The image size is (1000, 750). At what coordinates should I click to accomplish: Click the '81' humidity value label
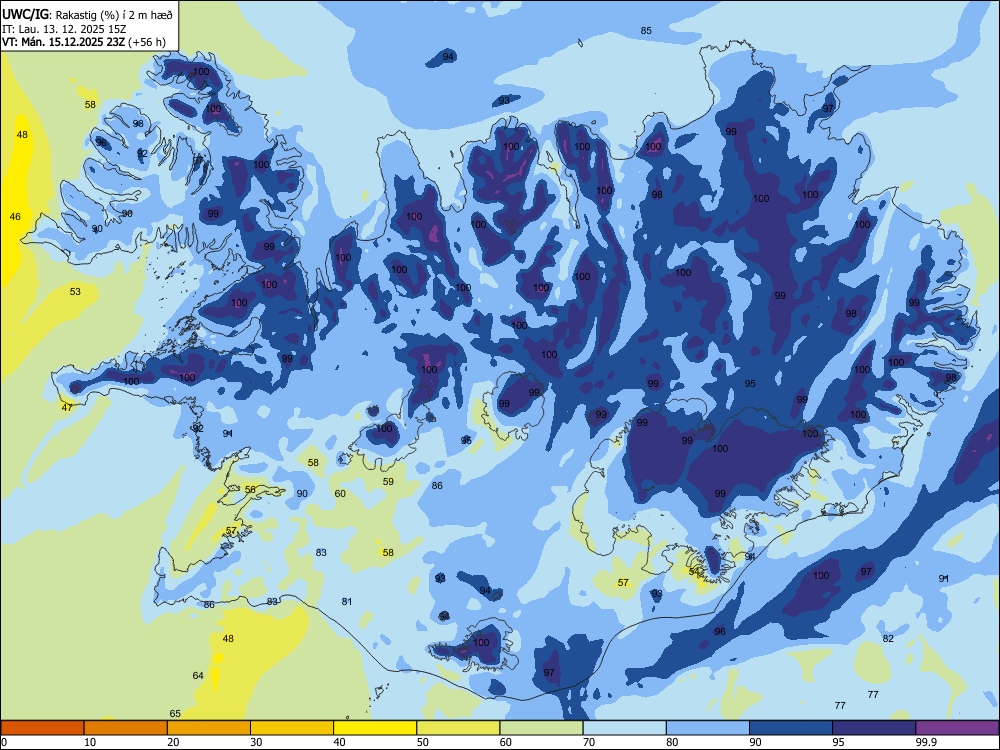tap(347, 601)
